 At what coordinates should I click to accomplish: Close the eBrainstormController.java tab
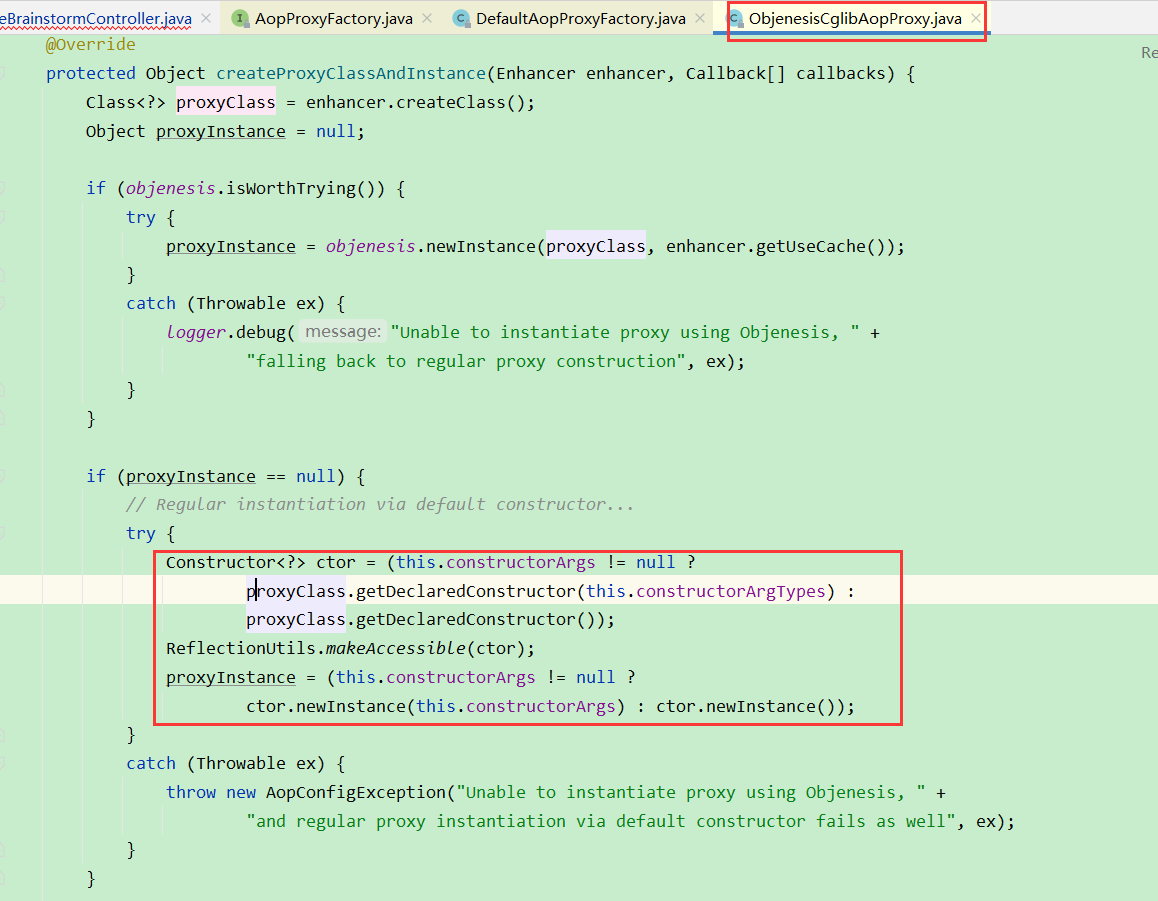click(206, 18)
